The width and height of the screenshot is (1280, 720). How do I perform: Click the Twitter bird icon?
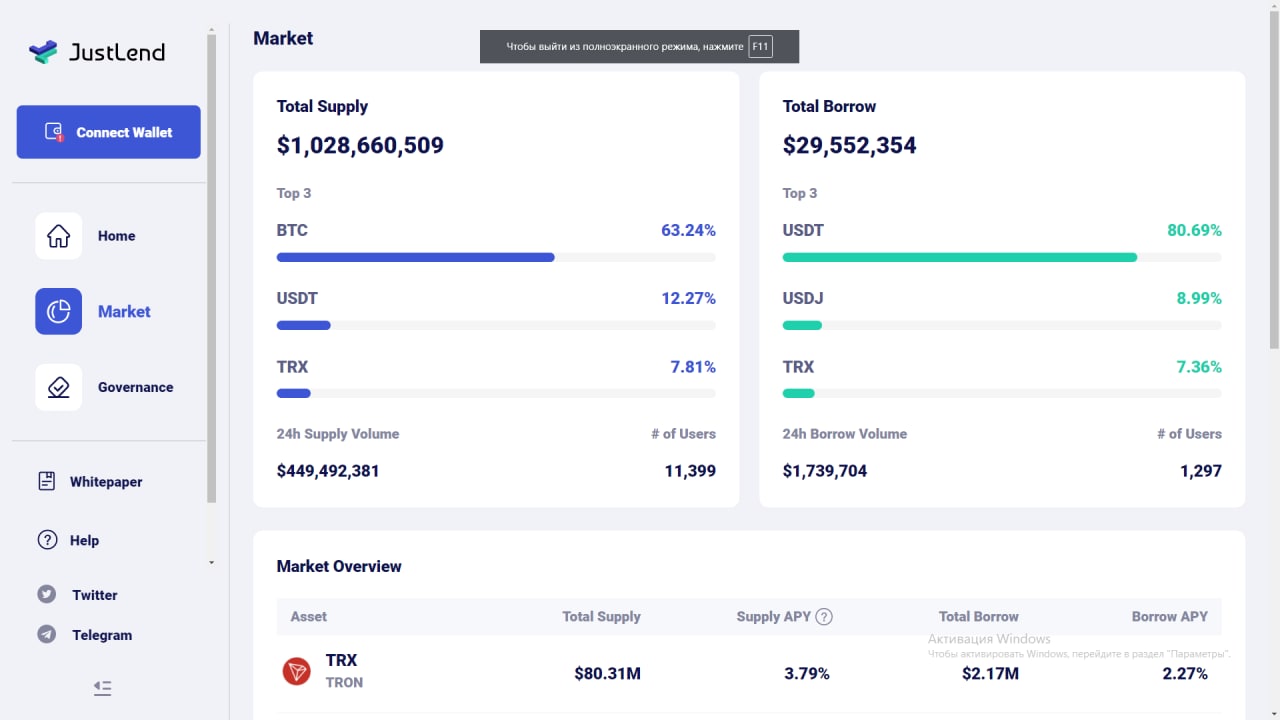(x=47, y=594)
